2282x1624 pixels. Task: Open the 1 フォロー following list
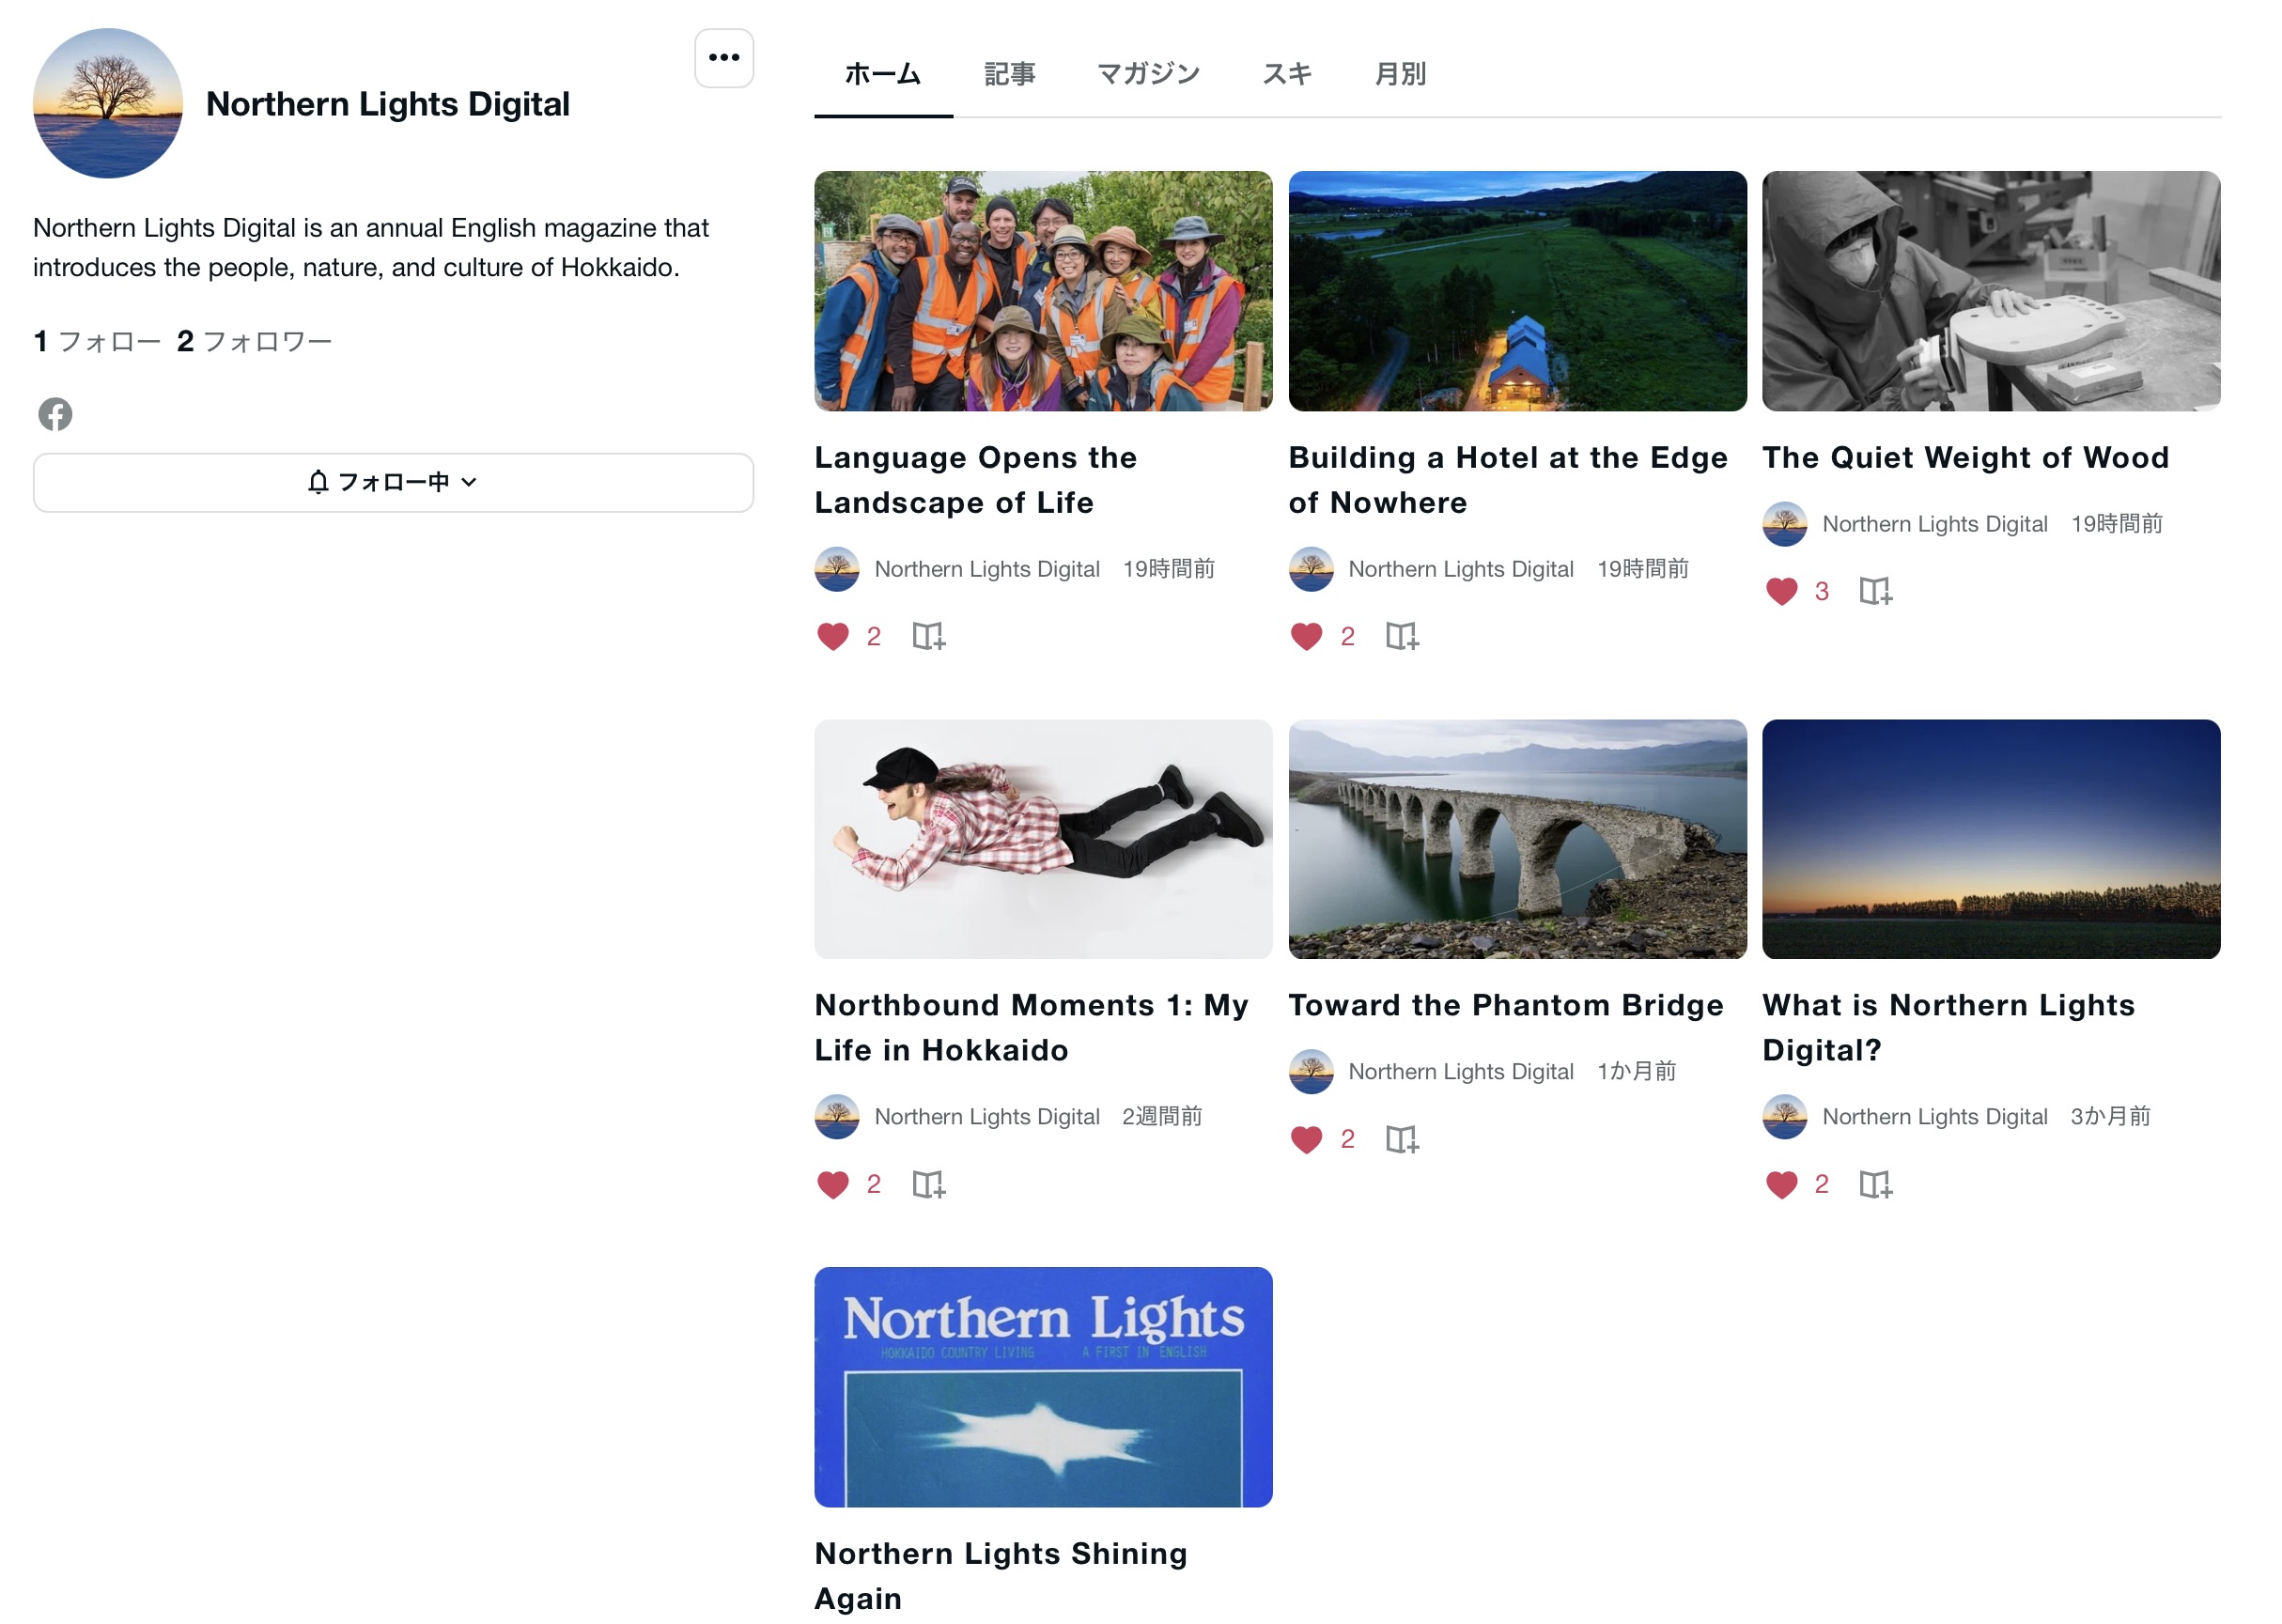(96, 342)
